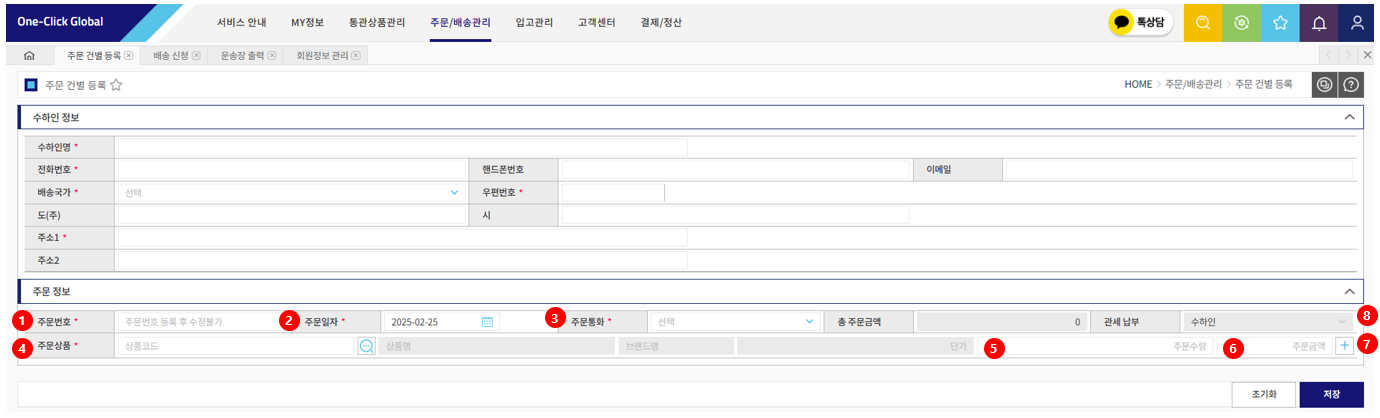Open the 결제/정산 menu
The image size is (1380, 418).
point(661,22)
